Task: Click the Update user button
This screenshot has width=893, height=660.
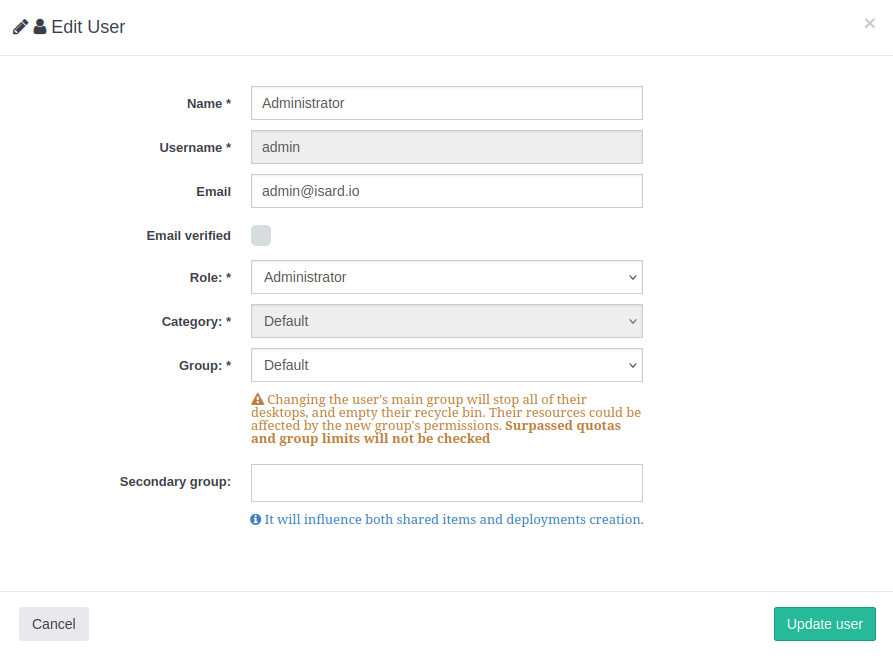Action: coord(824,624)
